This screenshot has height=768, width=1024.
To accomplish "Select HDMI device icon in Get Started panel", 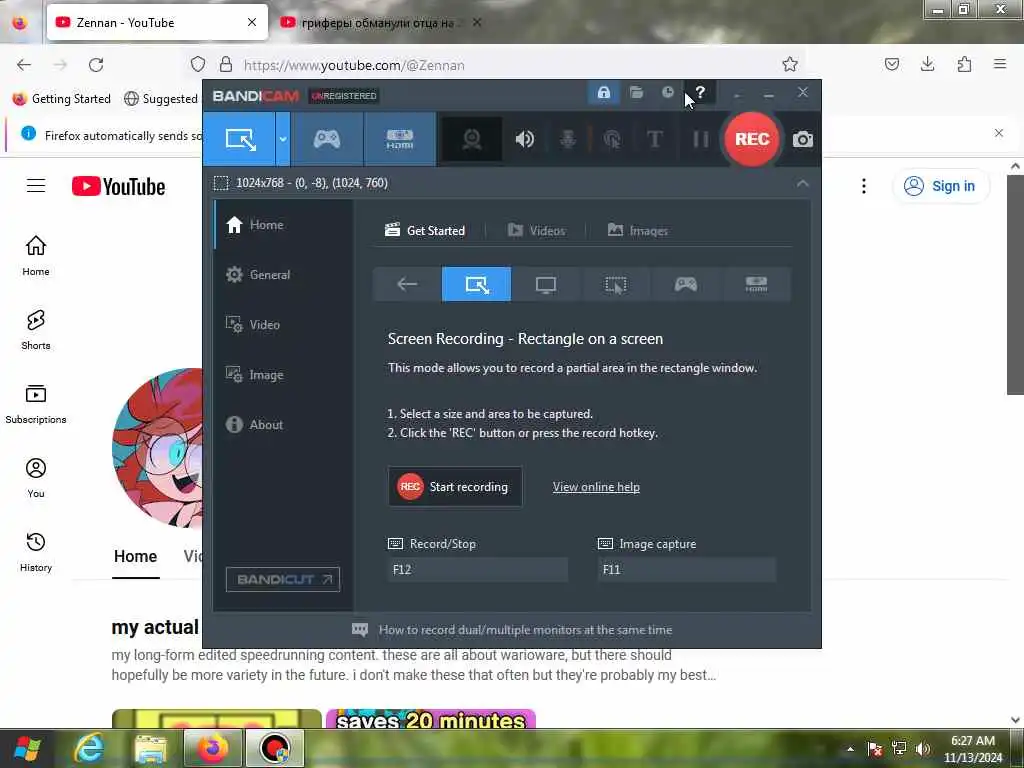I will pyautogui.click(x=756, y=284).
